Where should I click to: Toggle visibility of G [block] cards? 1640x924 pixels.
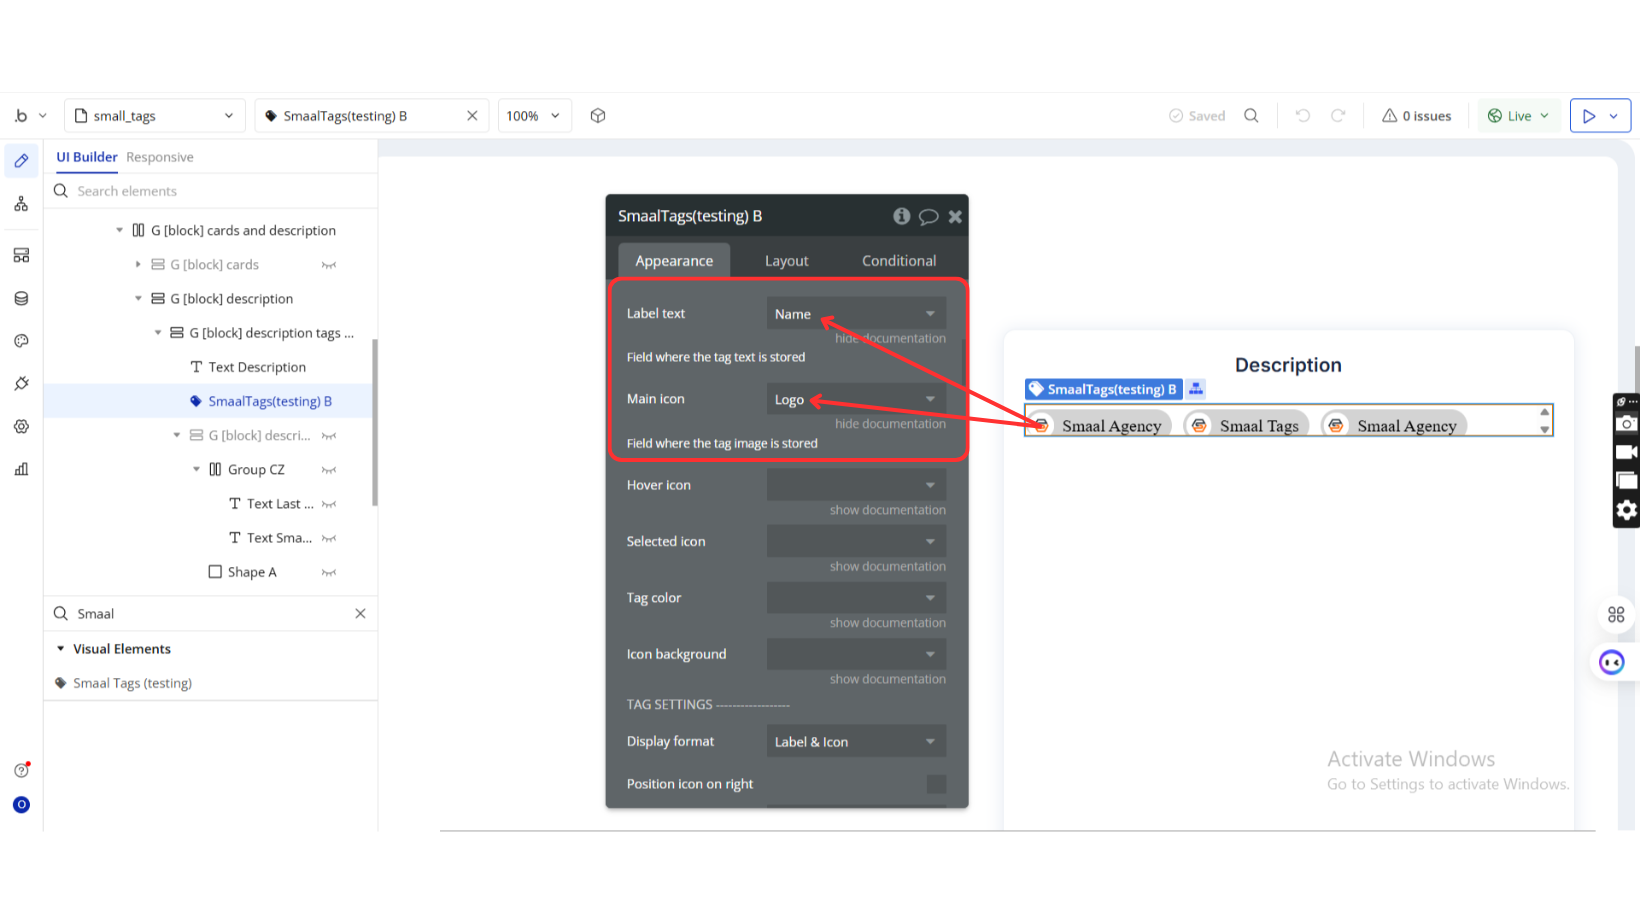click(x=329, y=265)
